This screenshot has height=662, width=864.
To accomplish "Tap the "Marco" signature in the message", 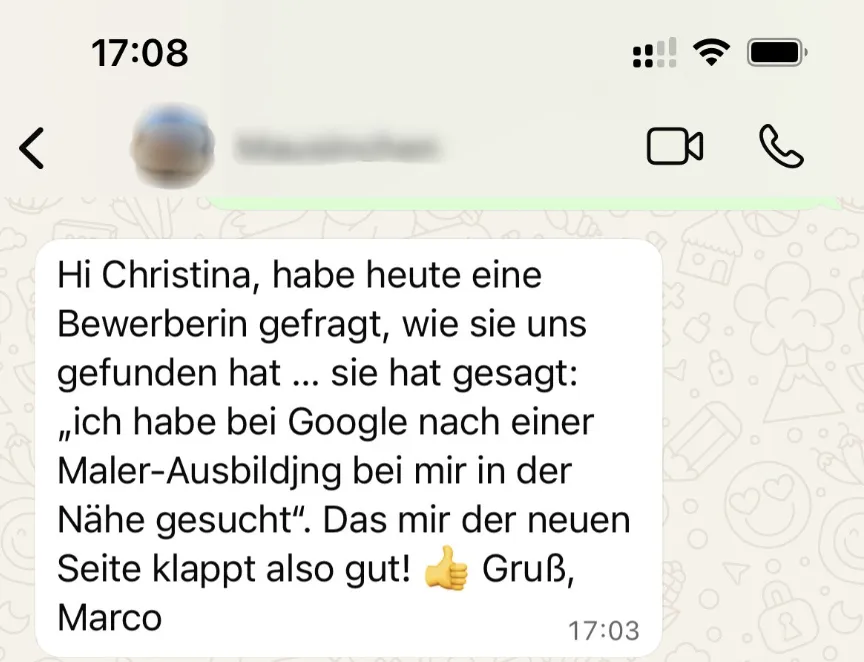I will point(110,618).
